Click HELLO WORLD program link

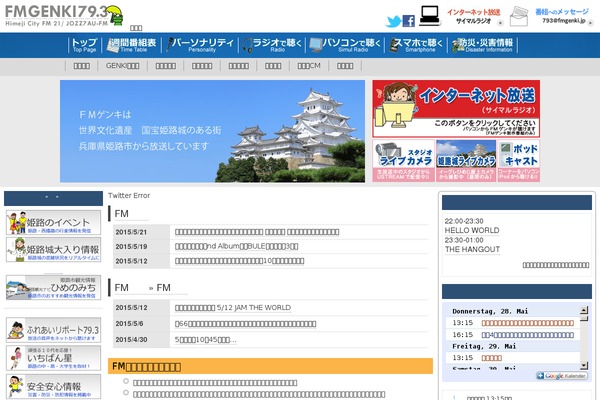(472, 230)
